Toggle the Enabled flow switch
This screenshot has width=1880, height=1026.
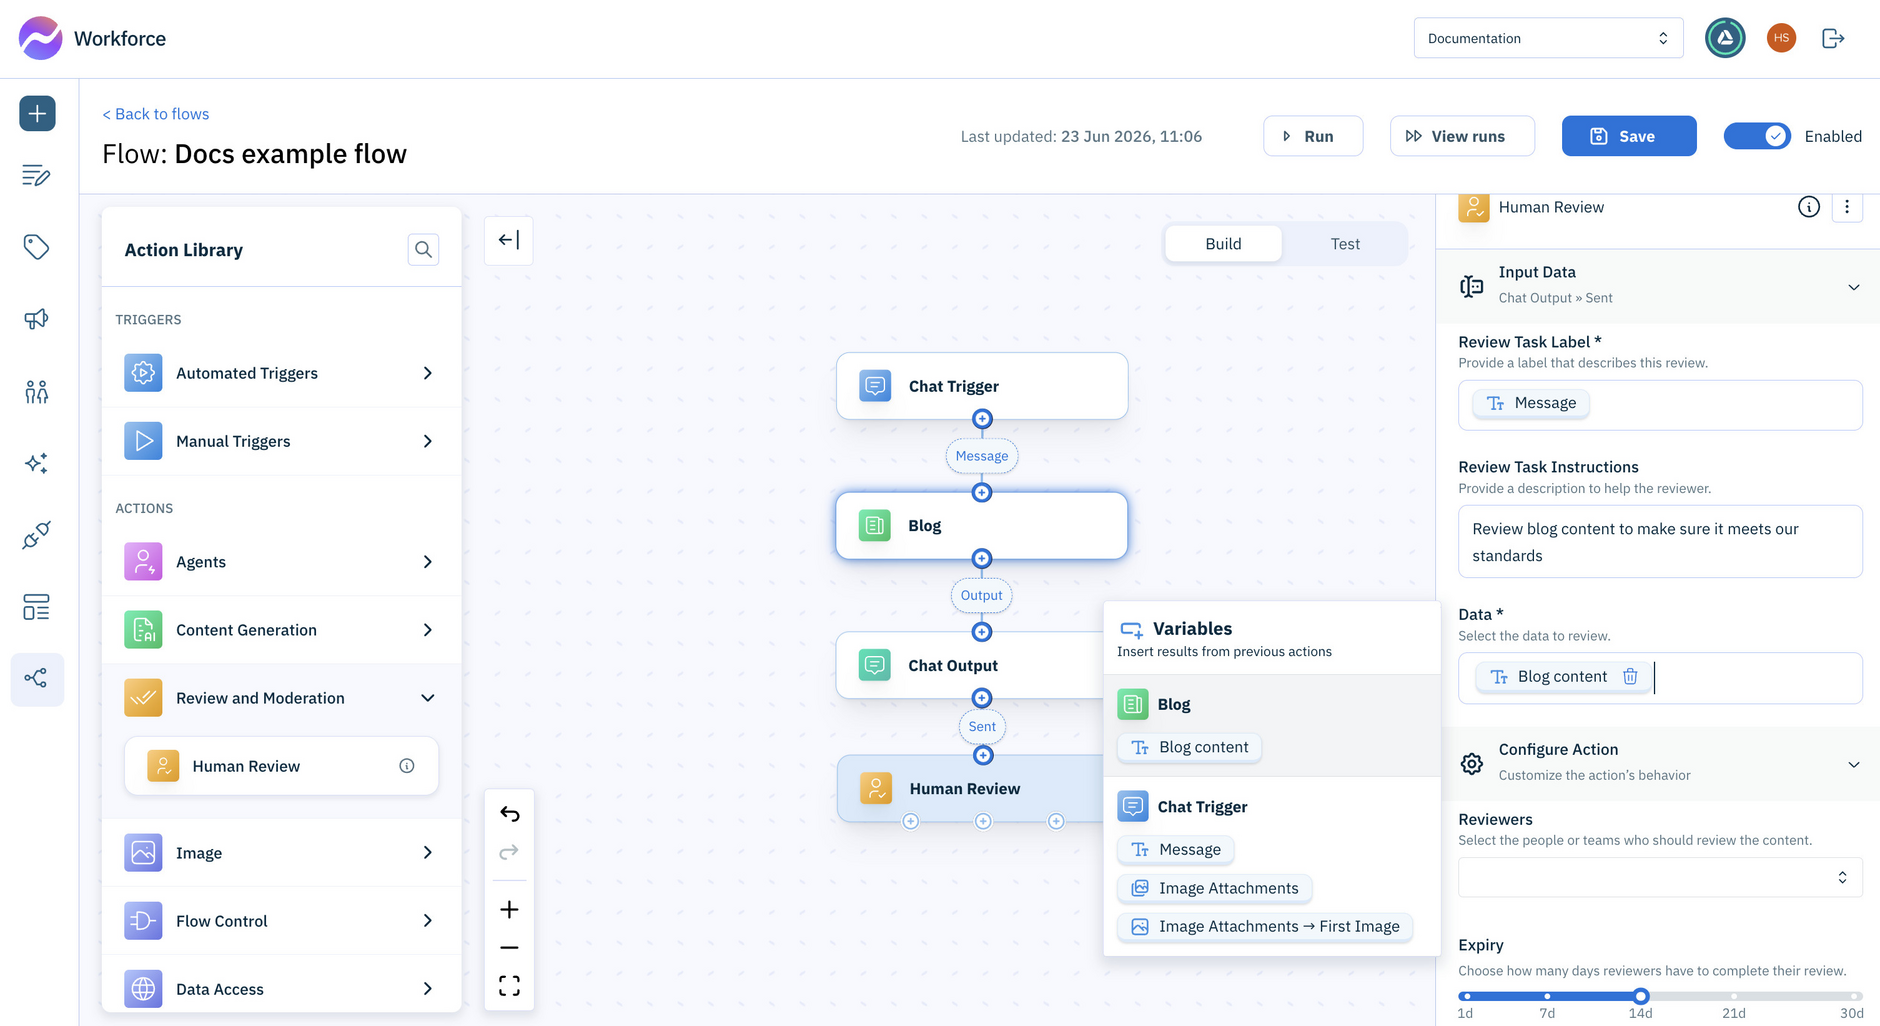coord(1757,136)
